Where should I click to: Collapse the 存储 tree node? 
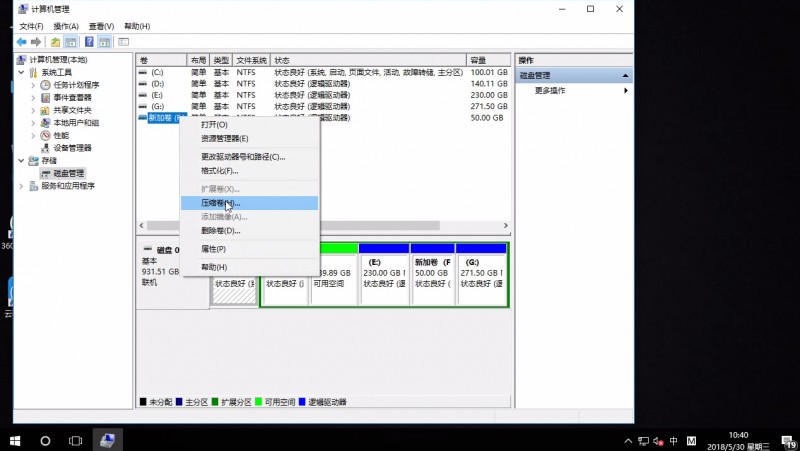point(21,161)
